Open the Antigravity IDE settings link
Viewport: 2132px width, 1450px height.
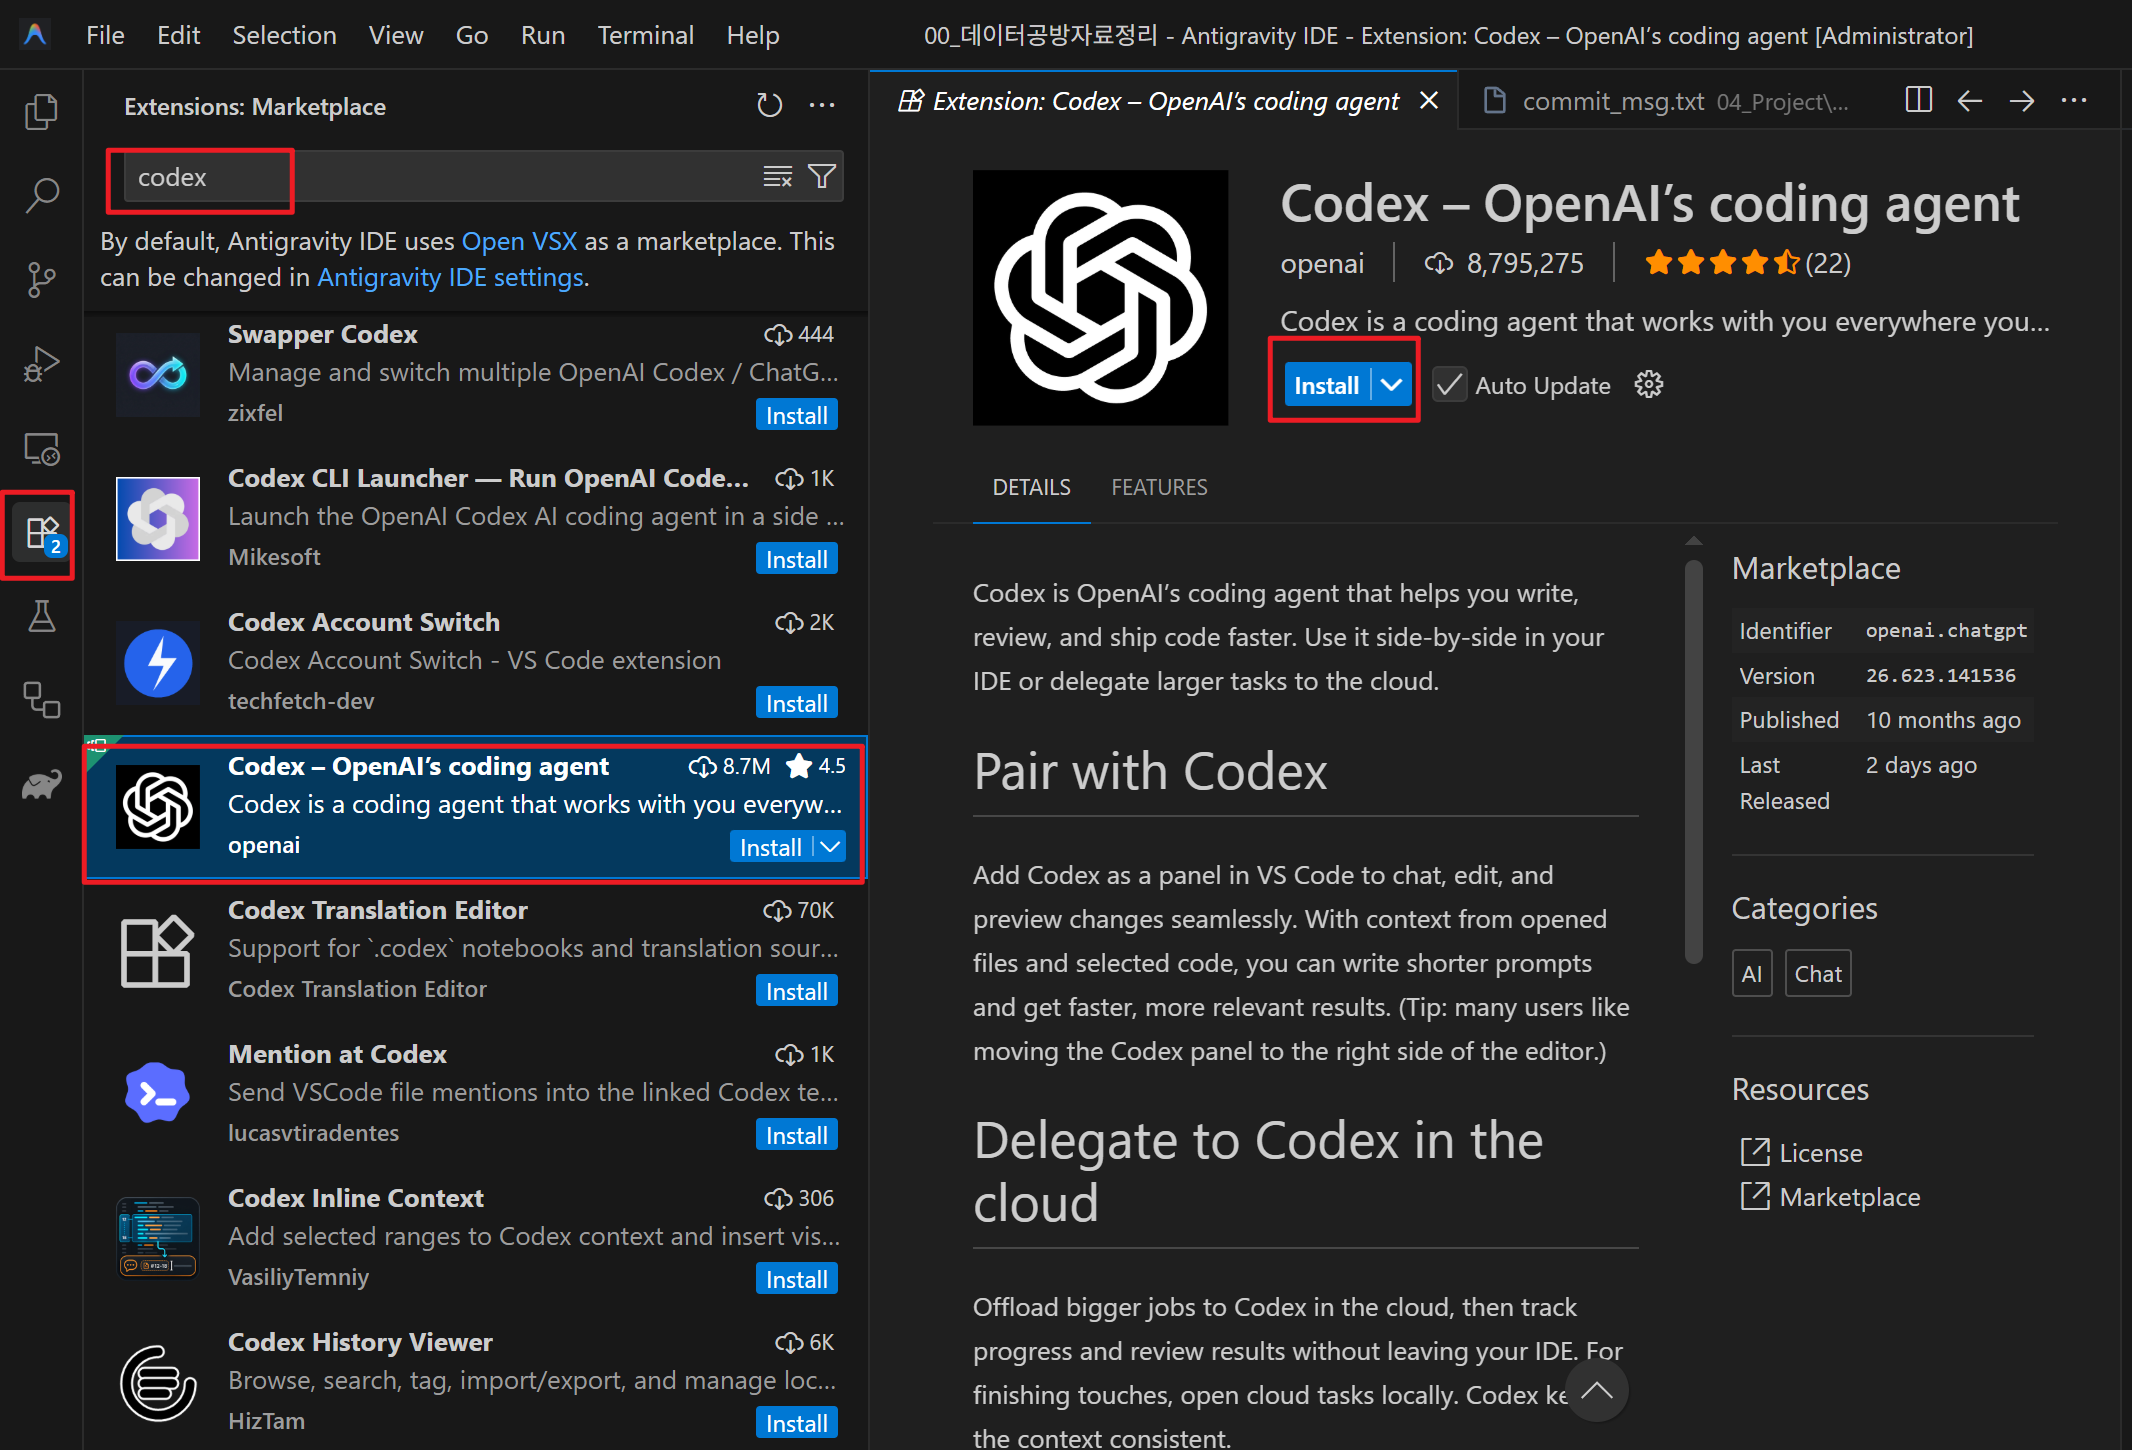click(450, 277)
